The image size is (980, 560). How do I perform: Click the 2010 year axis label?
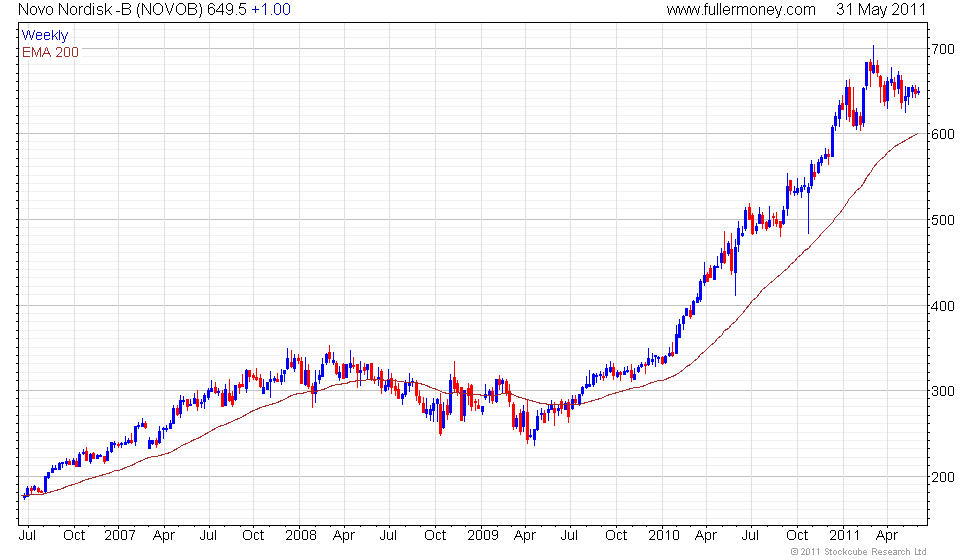664,536
